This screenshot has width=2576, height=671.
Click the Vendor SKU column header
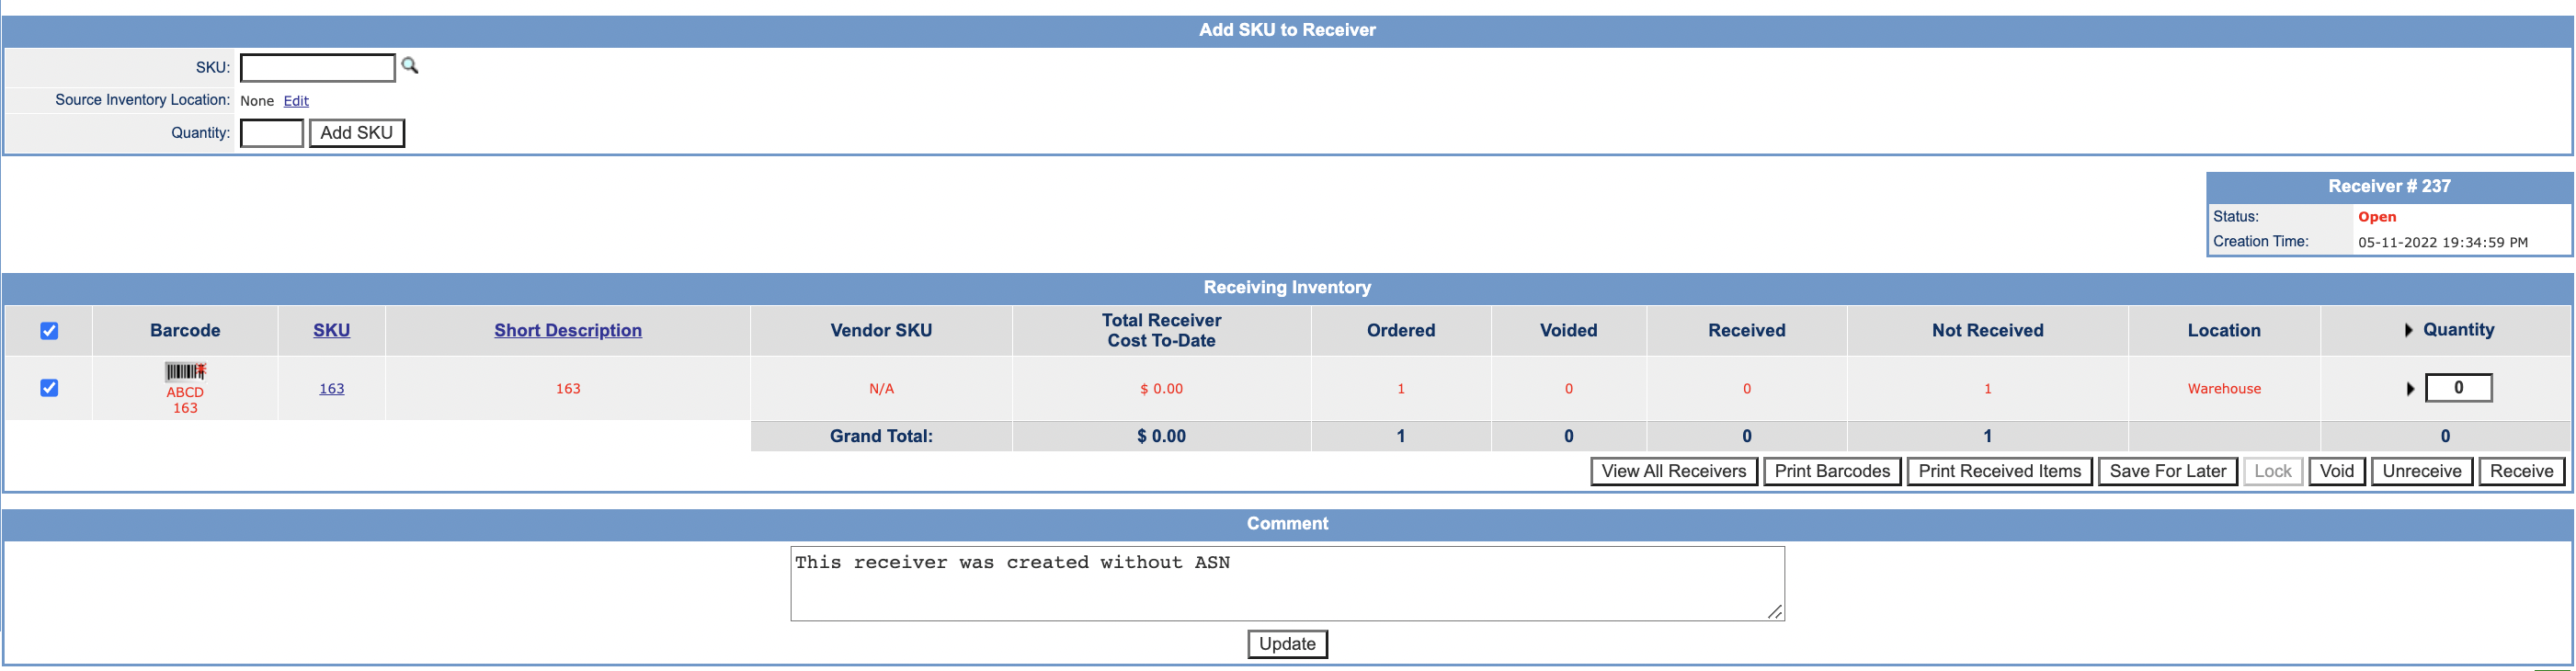(881, 331)
